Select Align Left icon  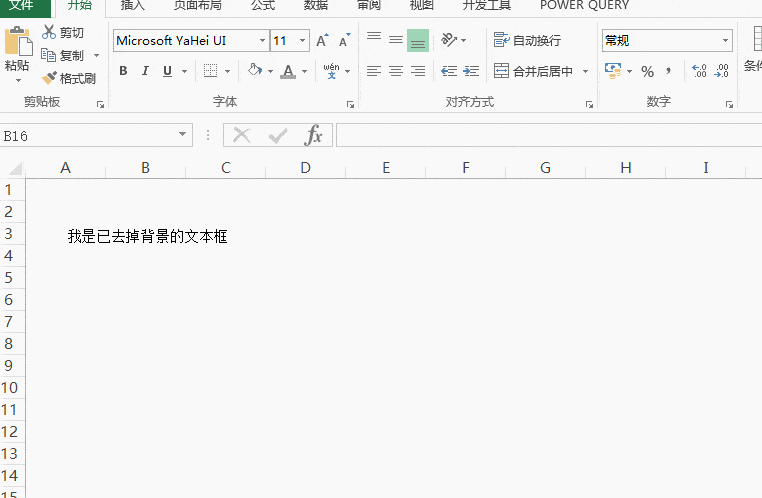[x=374, y=71]
